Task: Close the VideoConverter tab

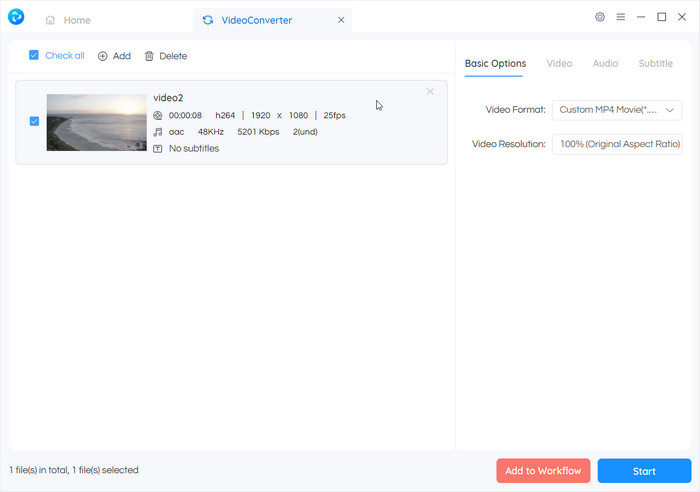Action: click(x=341, y=20)
